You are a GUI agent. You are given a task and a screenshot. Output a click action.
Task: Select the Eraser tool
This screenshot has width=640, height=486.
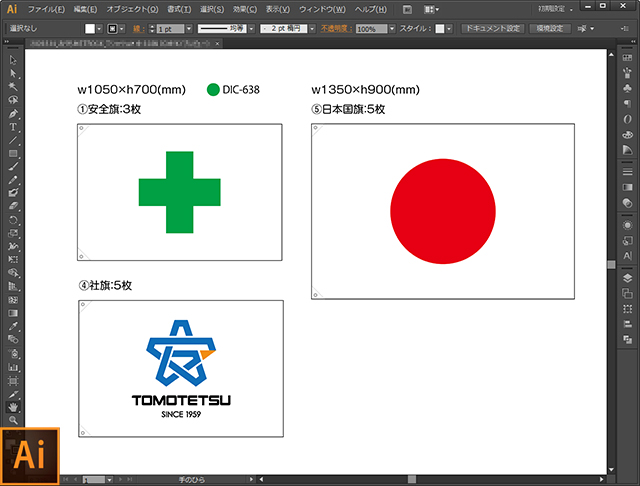(13, 206)
